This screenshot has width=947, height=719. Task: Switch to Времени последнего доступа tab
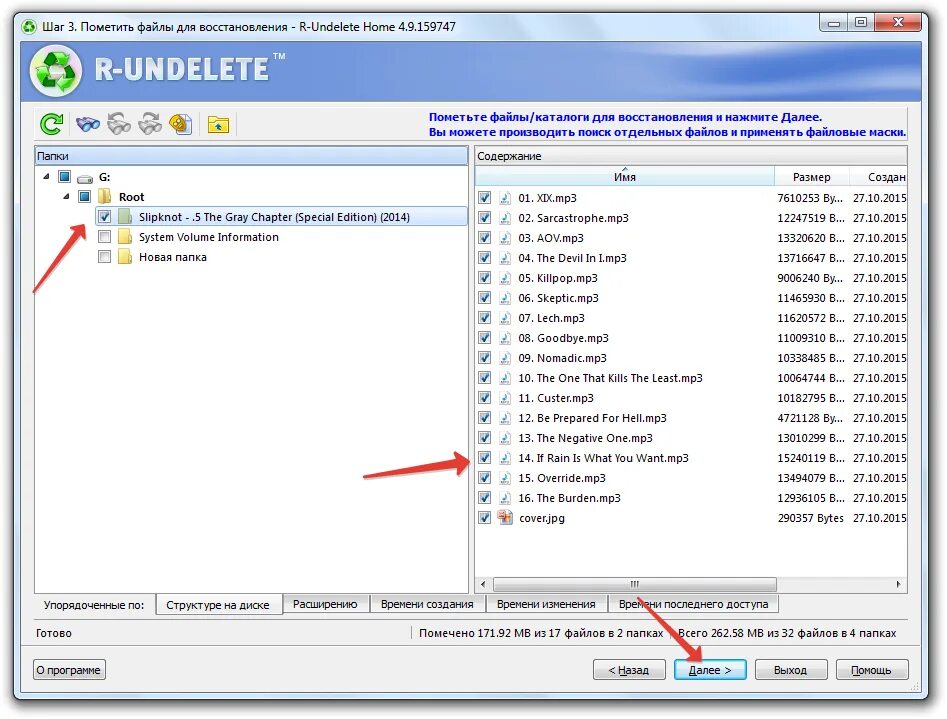tap(693, 604)
